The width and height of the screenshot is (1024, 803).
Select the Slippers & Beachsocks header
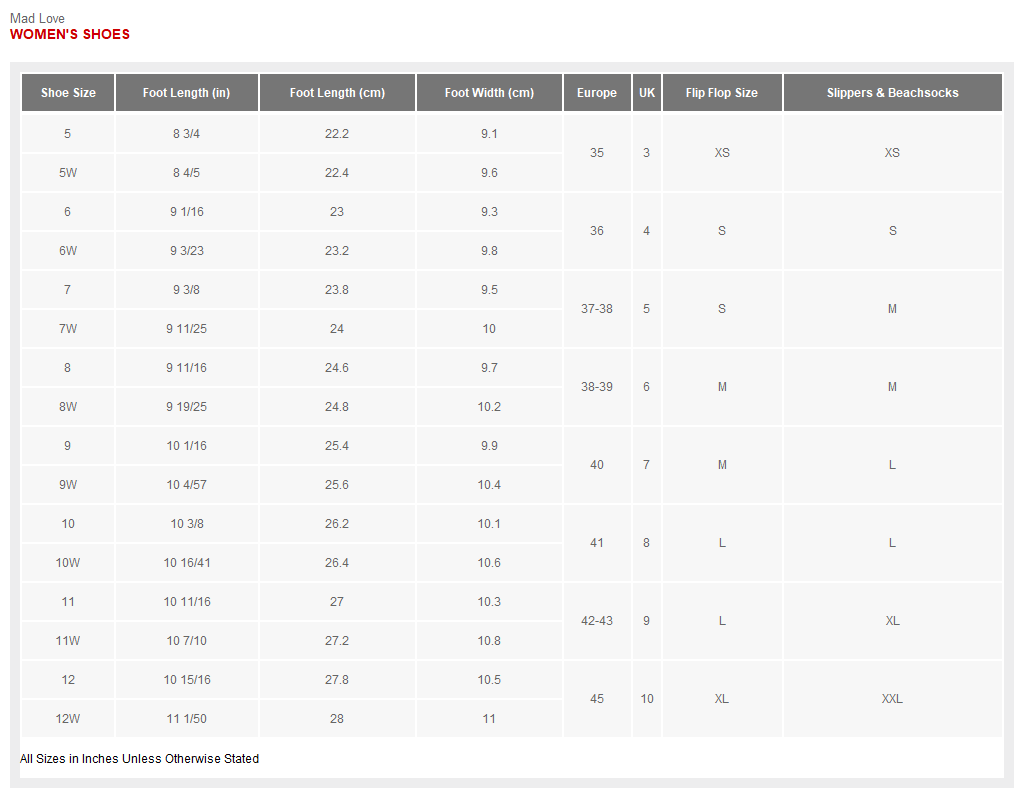(892, 93)
